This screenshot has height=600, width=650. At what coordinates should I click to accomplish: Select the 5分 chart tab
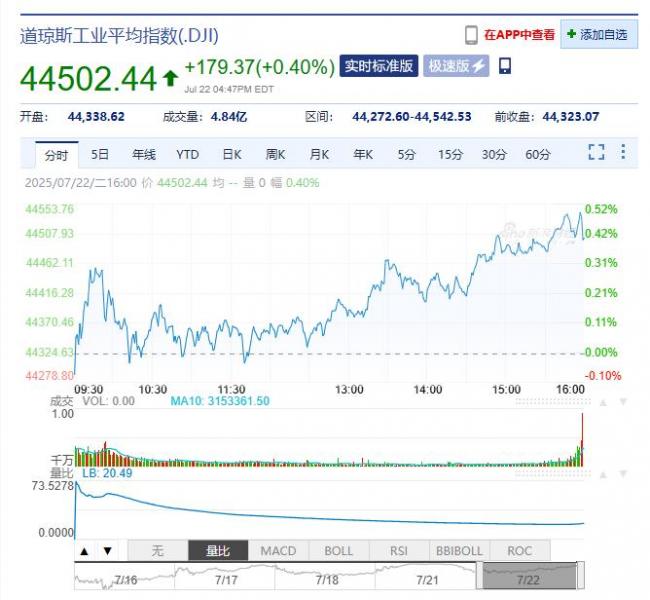(x=406, y=155)
